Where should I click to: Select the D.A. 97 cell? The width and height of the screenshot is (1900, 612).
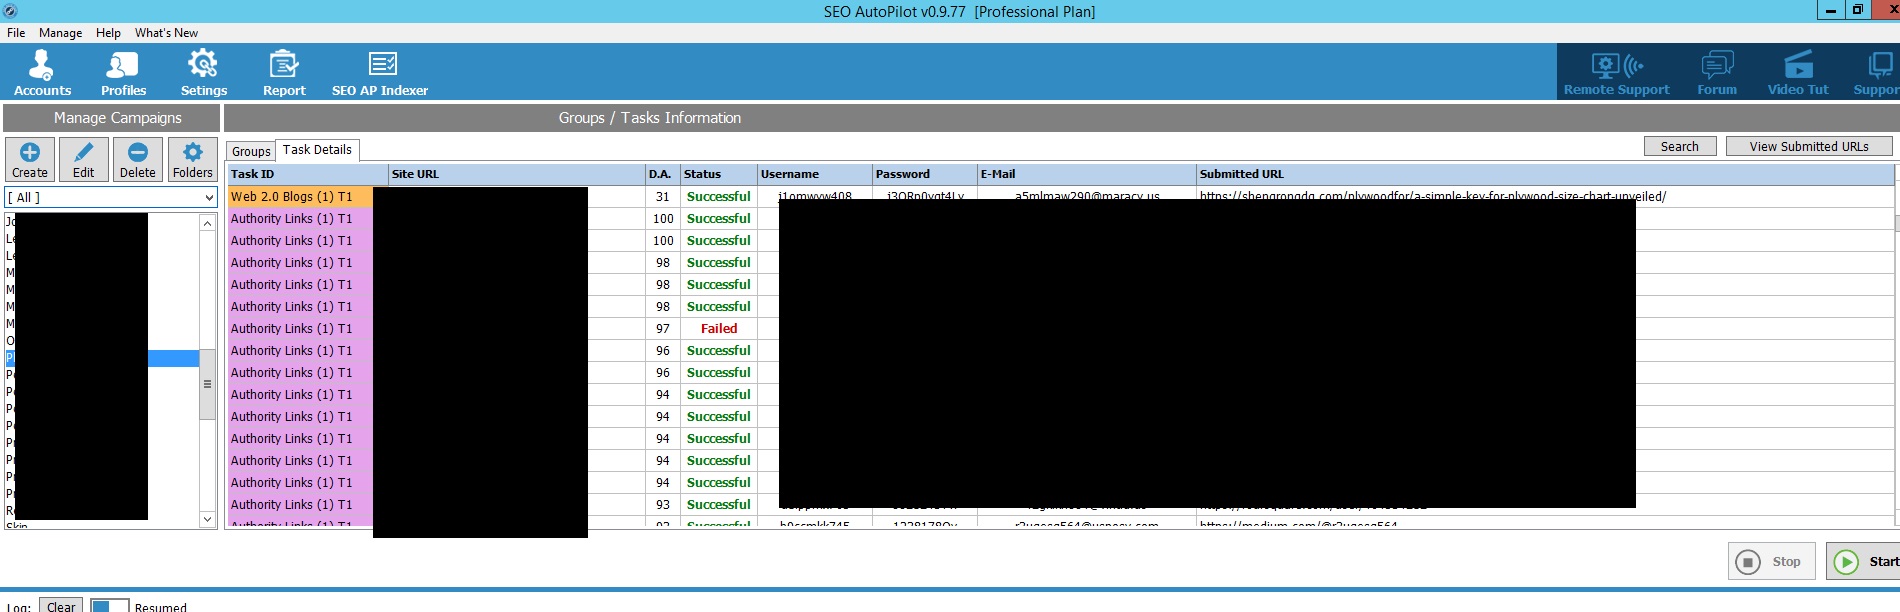point(662,329)
